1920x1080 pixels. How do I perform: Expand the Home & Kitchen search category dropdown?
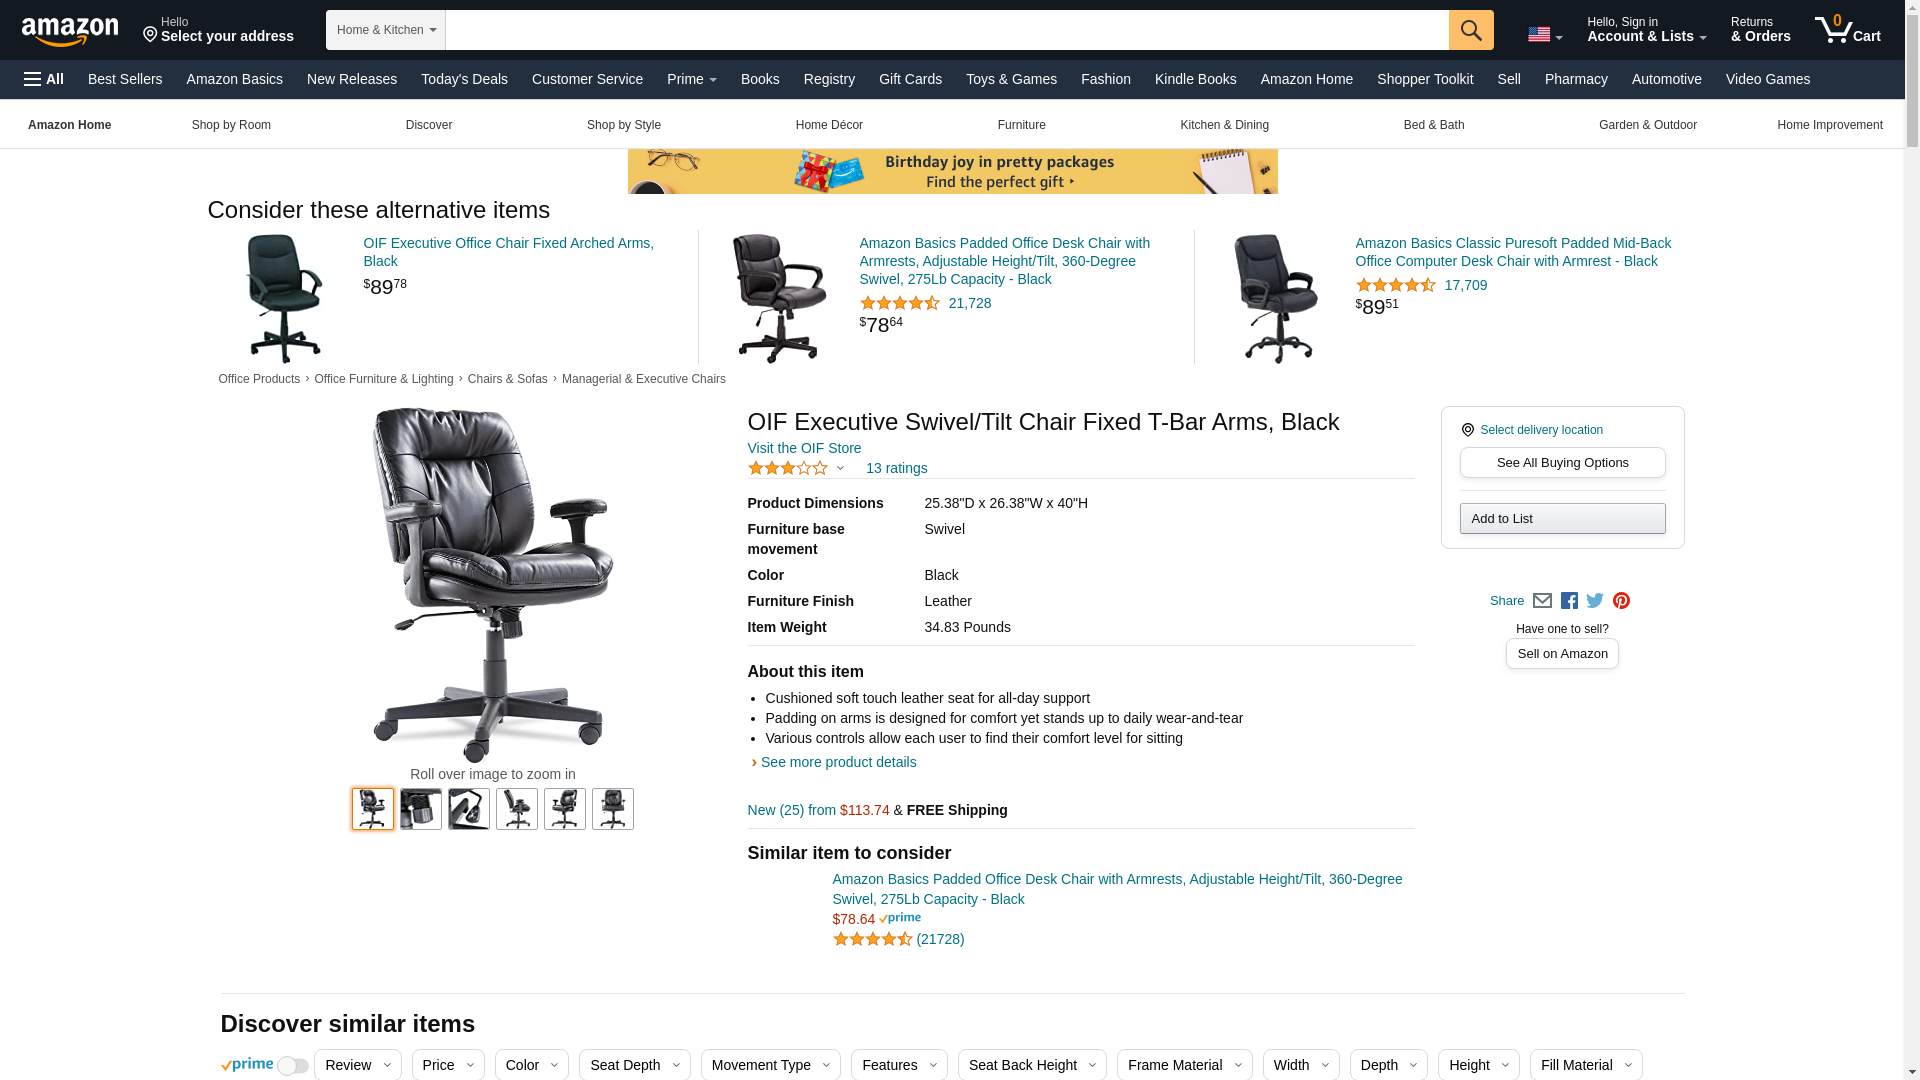(386, 30)
